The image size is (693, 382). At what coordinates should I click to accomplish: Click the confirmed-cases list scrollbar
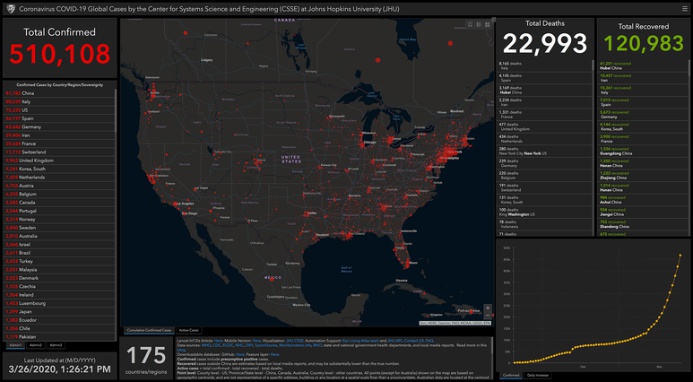tap(115, 111)
